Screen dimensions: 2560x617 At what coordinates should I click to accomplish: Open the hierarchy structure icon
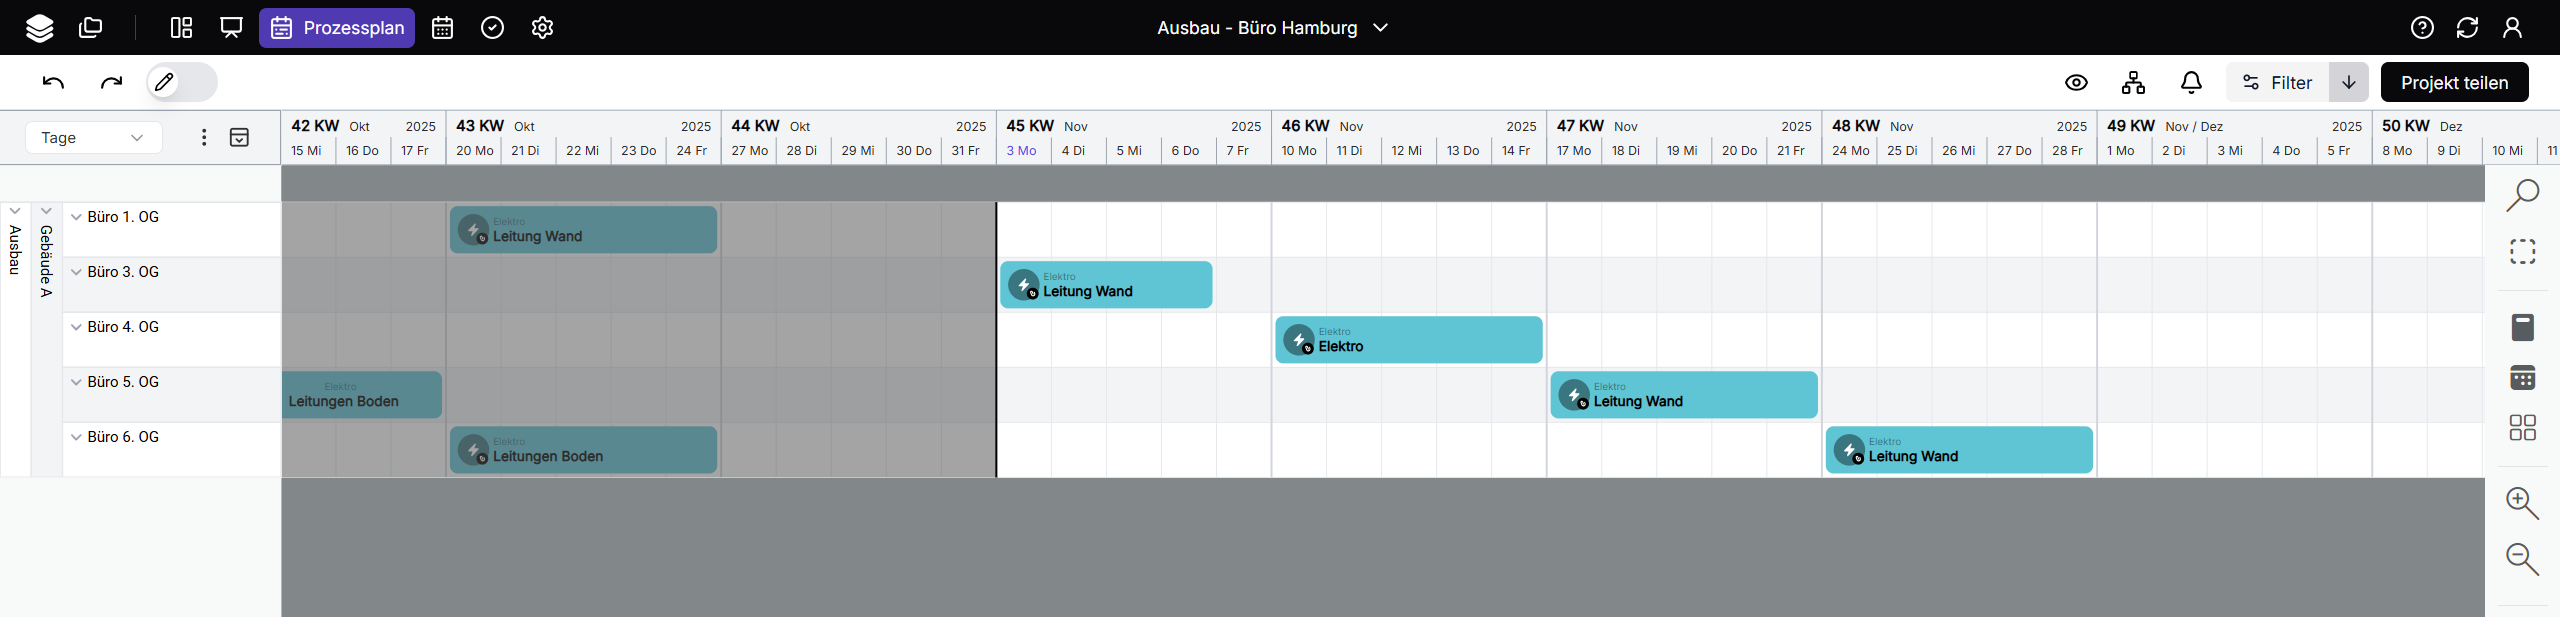click(2133, 83)
